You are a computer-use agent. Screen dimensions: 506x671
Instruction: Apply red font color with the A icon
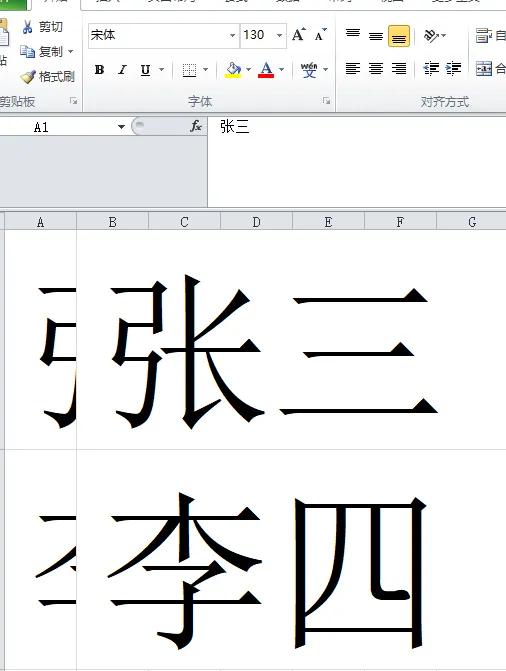coord(266,70)
